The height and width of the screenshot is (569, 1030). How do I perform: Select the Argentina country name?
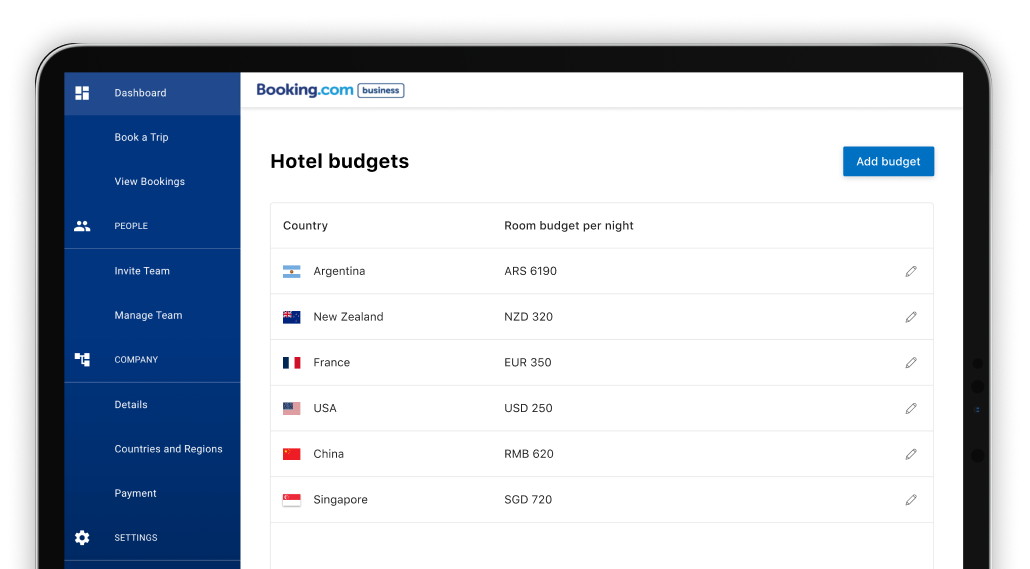[x=339, y=271]
